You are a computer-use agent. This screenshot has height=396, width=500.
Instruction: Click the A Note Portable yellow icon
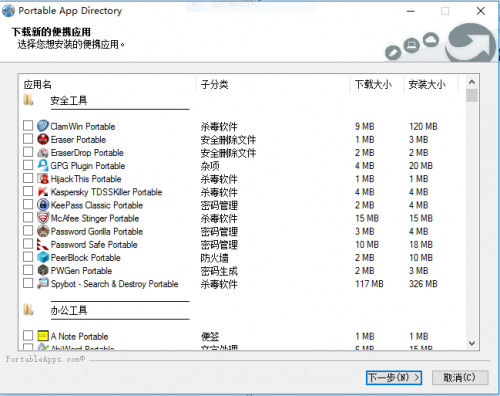click(43, 336)
